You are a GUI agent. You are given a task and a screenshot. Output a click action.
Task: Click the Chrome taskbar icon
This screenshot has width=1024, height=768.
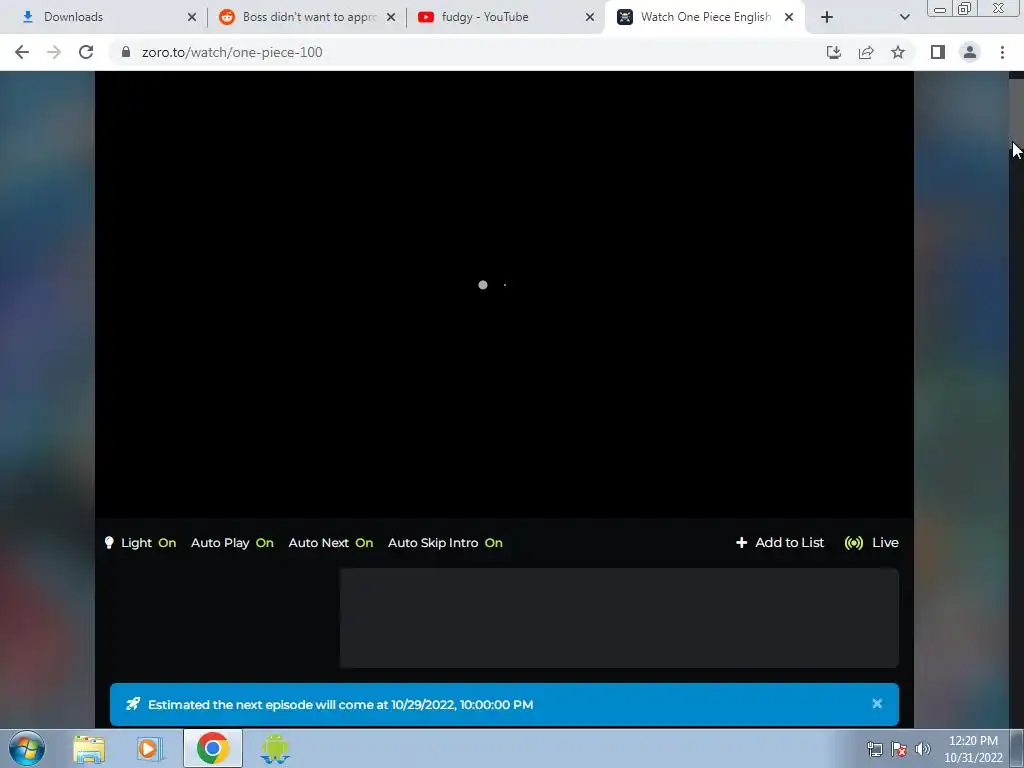coord(213,748)
